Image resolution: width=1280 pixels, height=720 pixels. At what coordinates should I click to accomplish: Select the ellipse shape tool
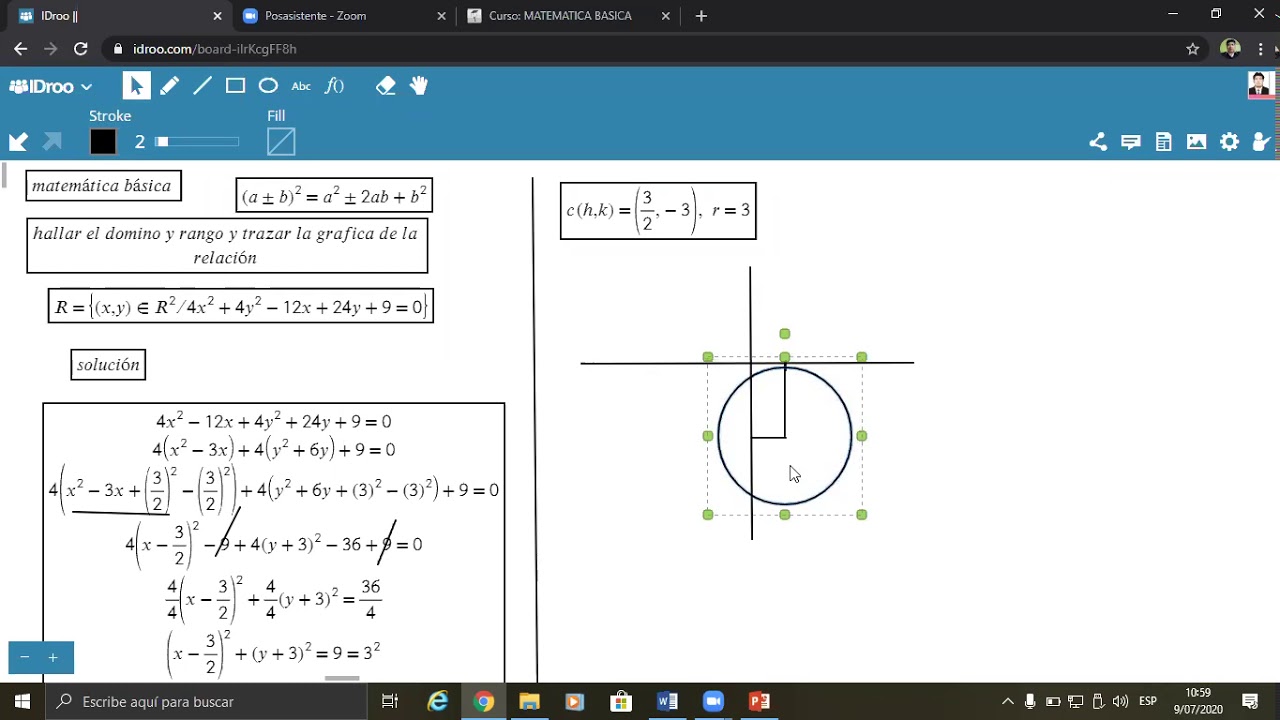[x=268, y=86]
